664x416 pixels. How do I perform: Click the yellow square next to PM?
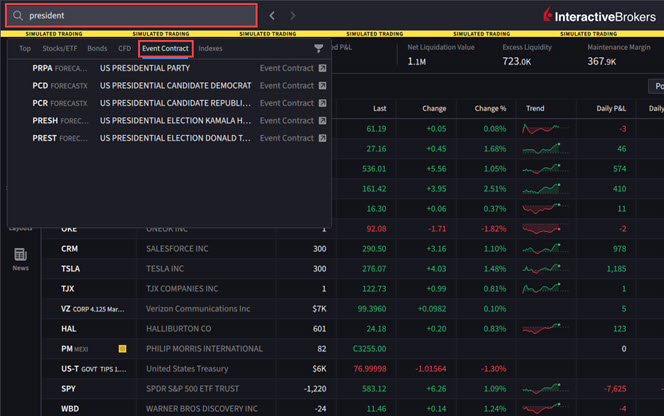click(x=122, y=349)
